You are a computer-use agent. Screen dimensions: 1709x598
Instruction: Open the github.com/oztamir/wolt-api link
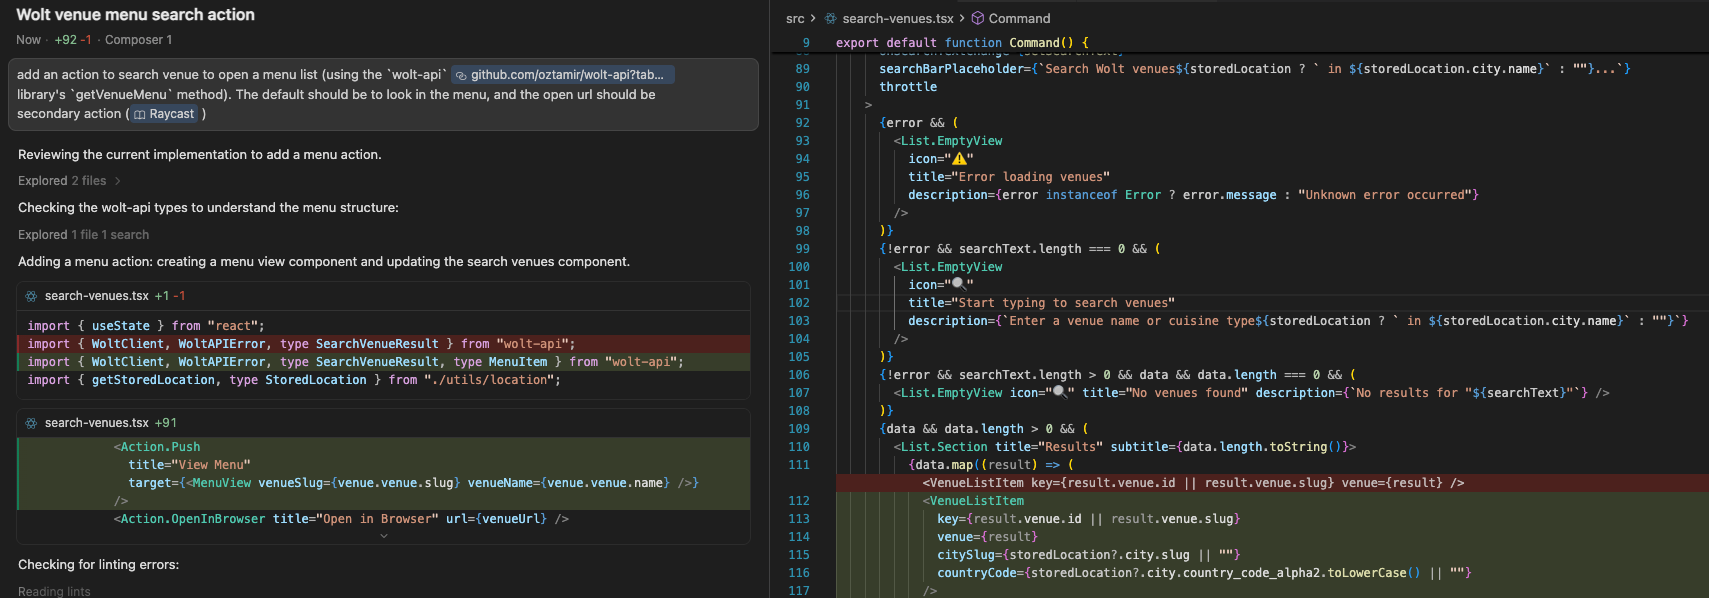pos(566,75)
